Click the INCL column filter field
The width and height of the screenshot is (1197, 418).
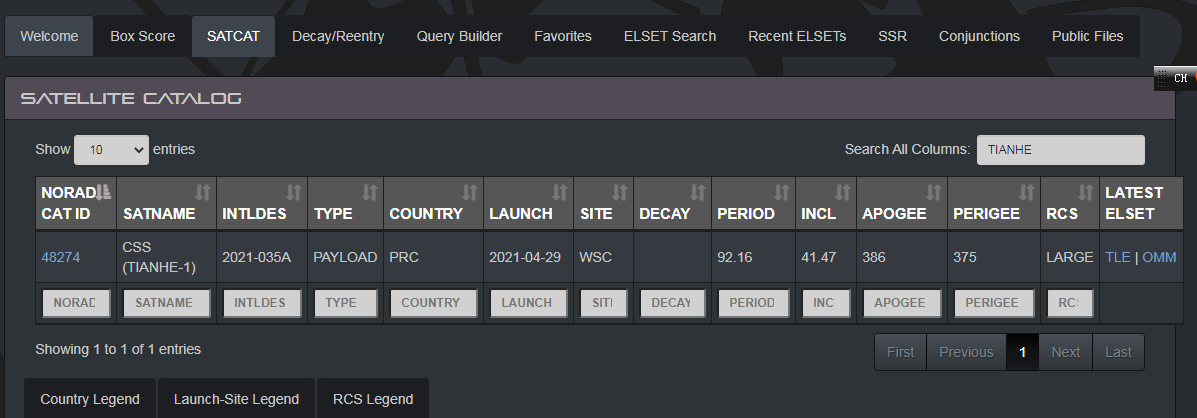click(x=826, y=303)
